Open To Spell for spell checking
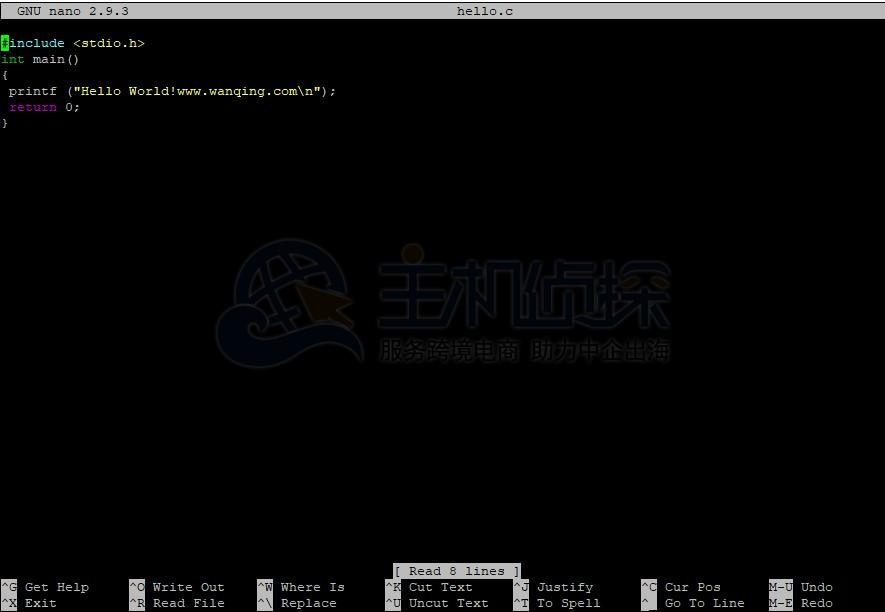Viewport: 885px width, 612px height. [566, 603]
